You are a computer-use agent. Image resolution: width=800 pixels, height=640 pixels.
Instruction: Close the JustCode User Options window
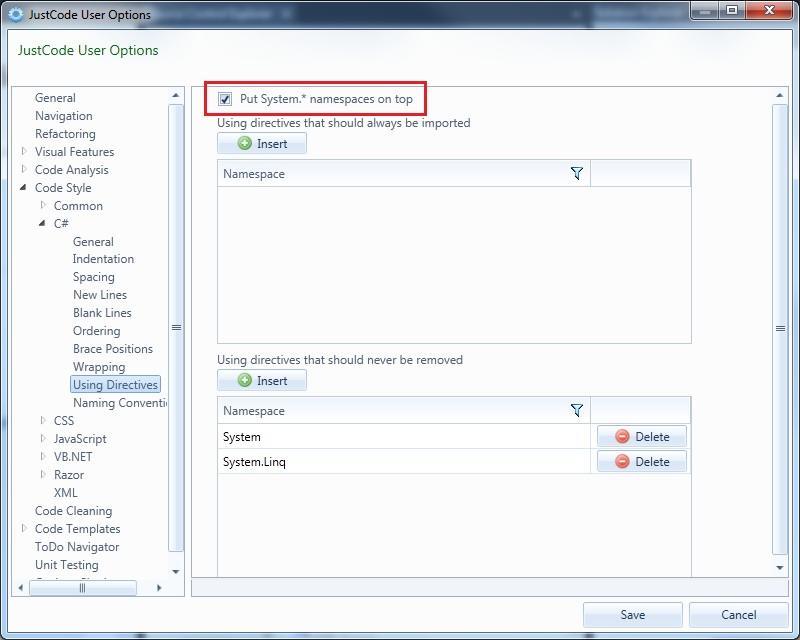(x=769, y=10)
